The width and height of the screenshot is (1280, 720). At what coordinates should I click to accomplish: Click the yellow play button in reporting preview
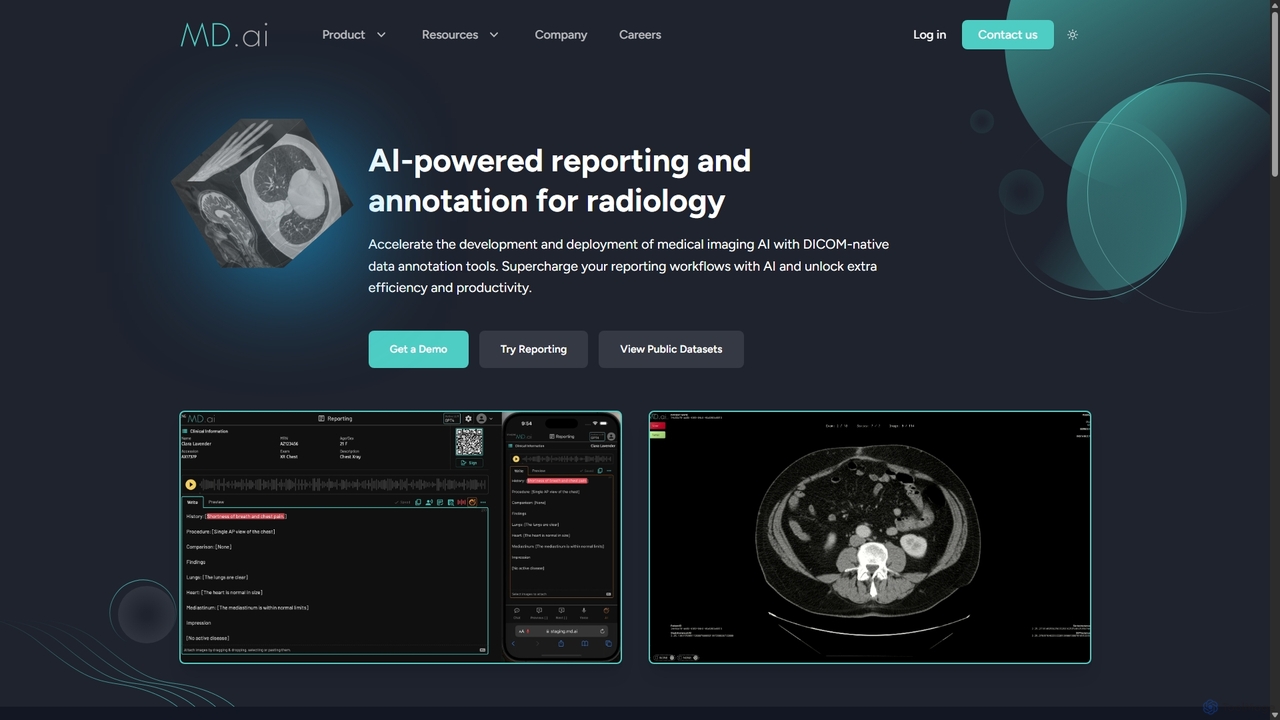pyautogui.click(x=191, y=485)
